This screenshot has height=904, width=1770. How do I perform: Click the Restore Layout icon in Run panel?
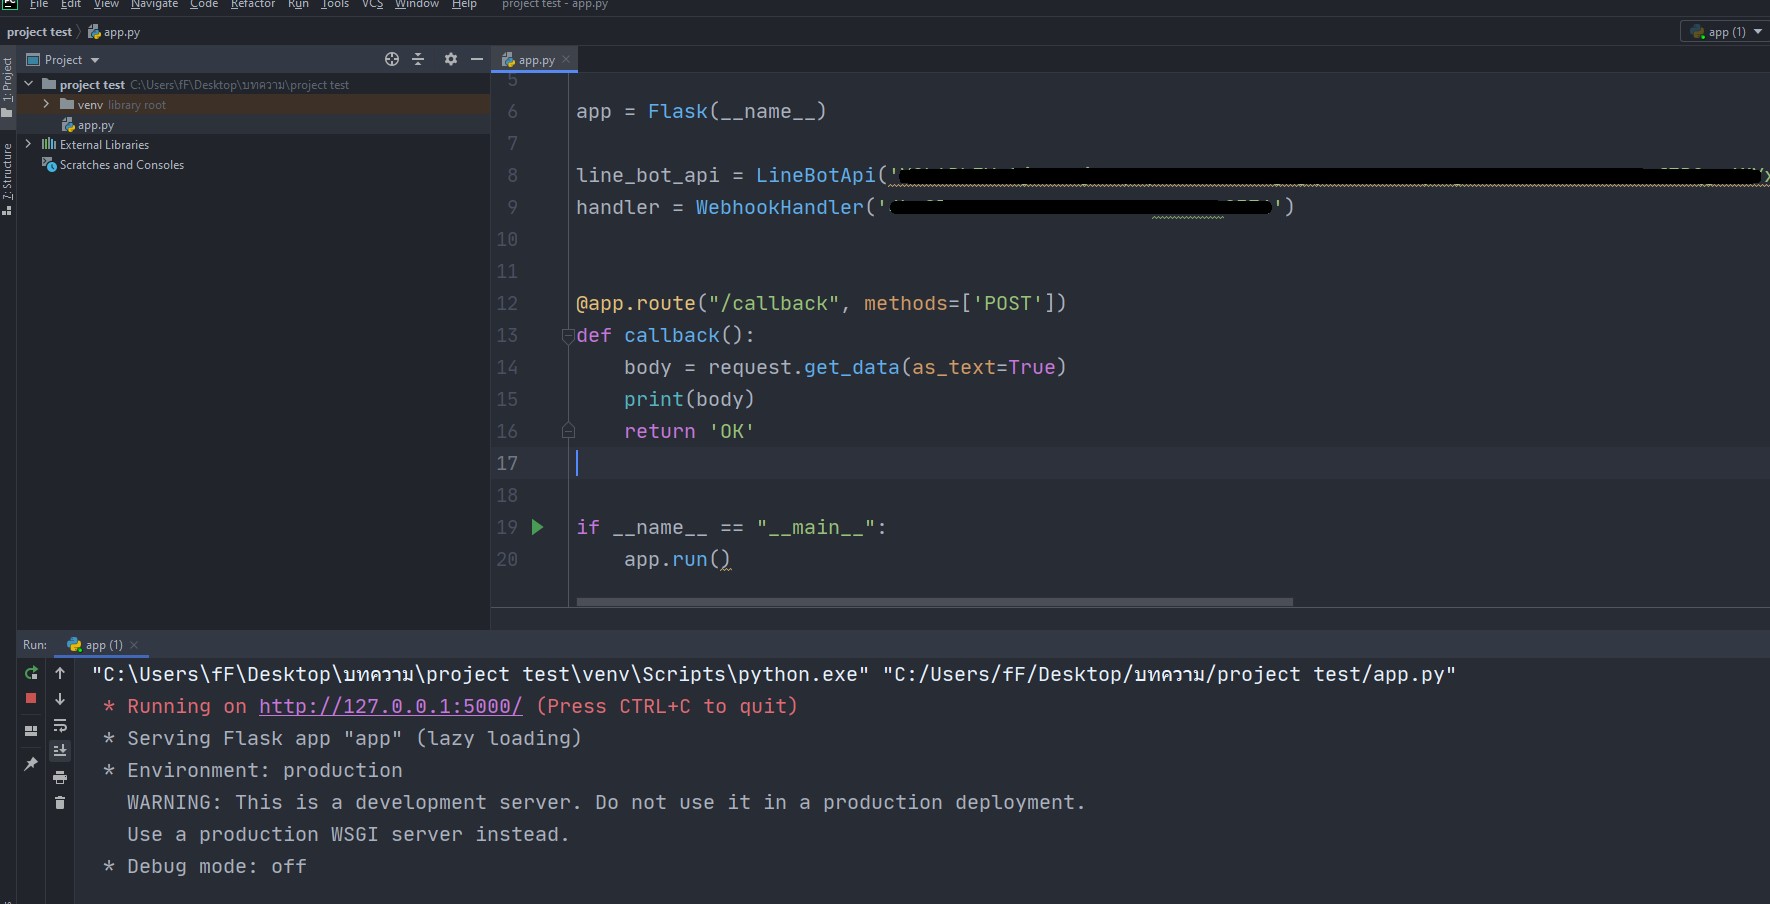(x=31, y=731)
